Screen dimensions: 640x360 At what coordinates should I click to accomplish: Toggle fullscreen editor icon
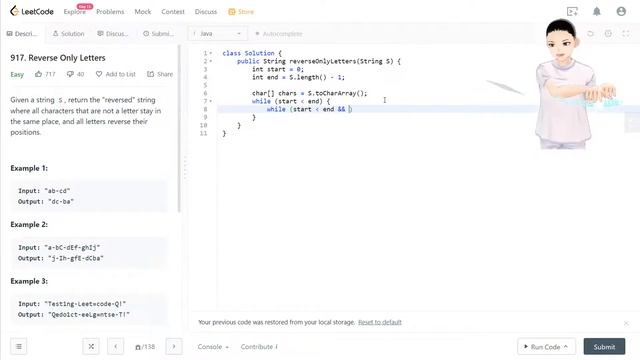pyautogui.click(x=626, y=33)
